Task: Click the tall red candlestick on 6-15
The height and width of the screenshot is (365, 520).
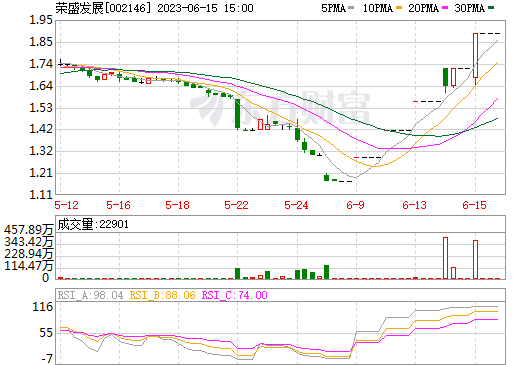Action: coord(475,55)
